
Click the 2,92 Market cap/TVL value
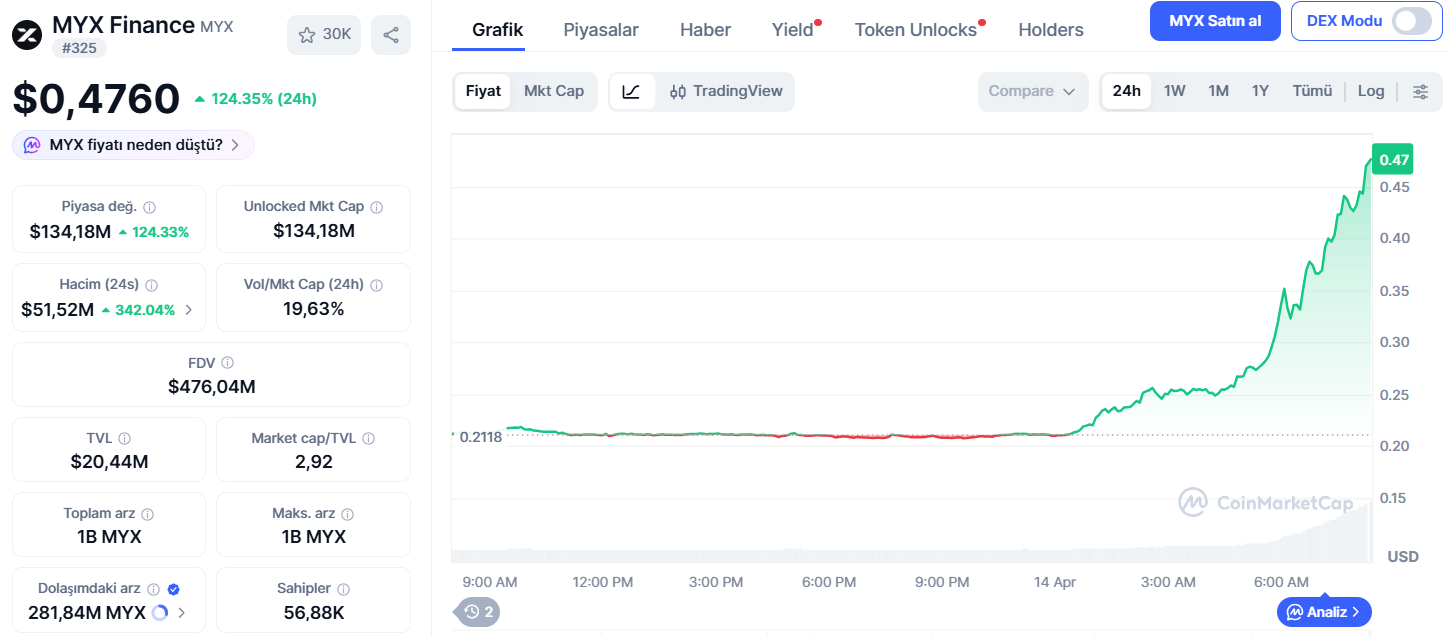[313, 462]
